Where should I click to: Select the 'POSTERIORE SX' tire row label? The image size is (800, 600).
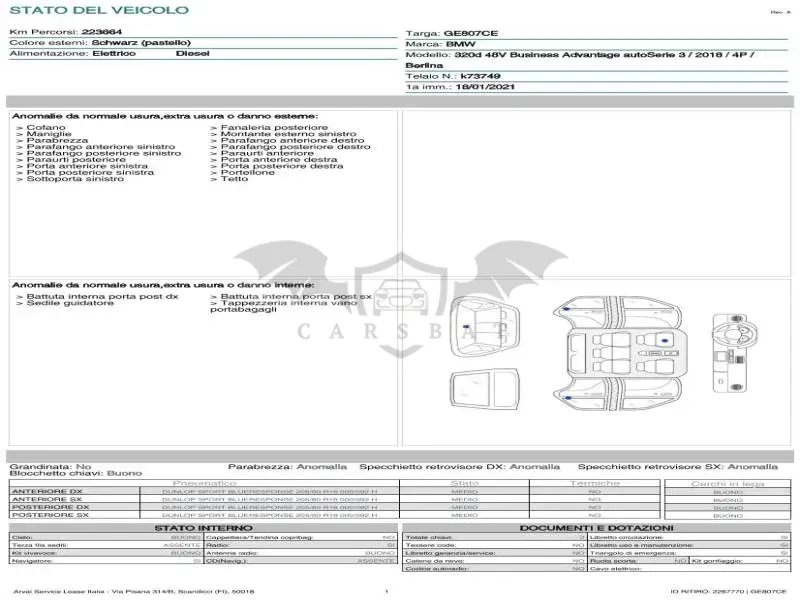click(x=51, y=515)
